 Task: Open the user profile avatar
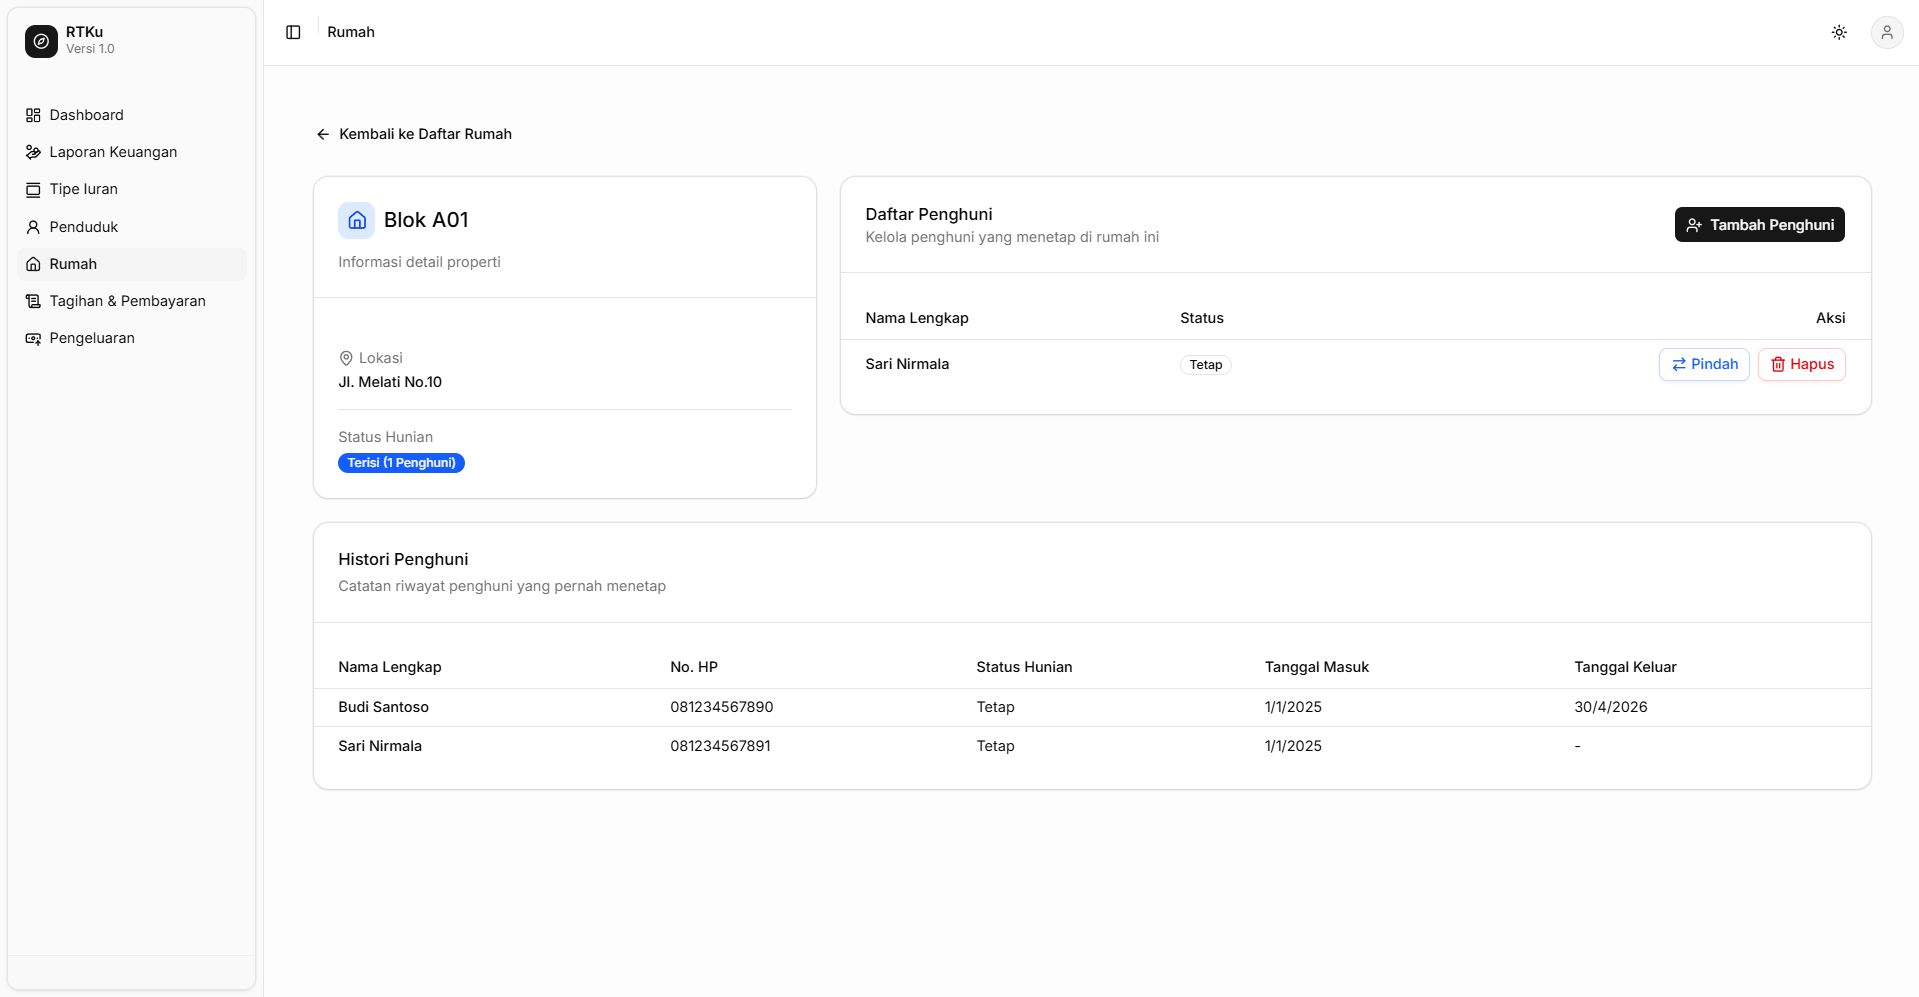pos(1887,32)
